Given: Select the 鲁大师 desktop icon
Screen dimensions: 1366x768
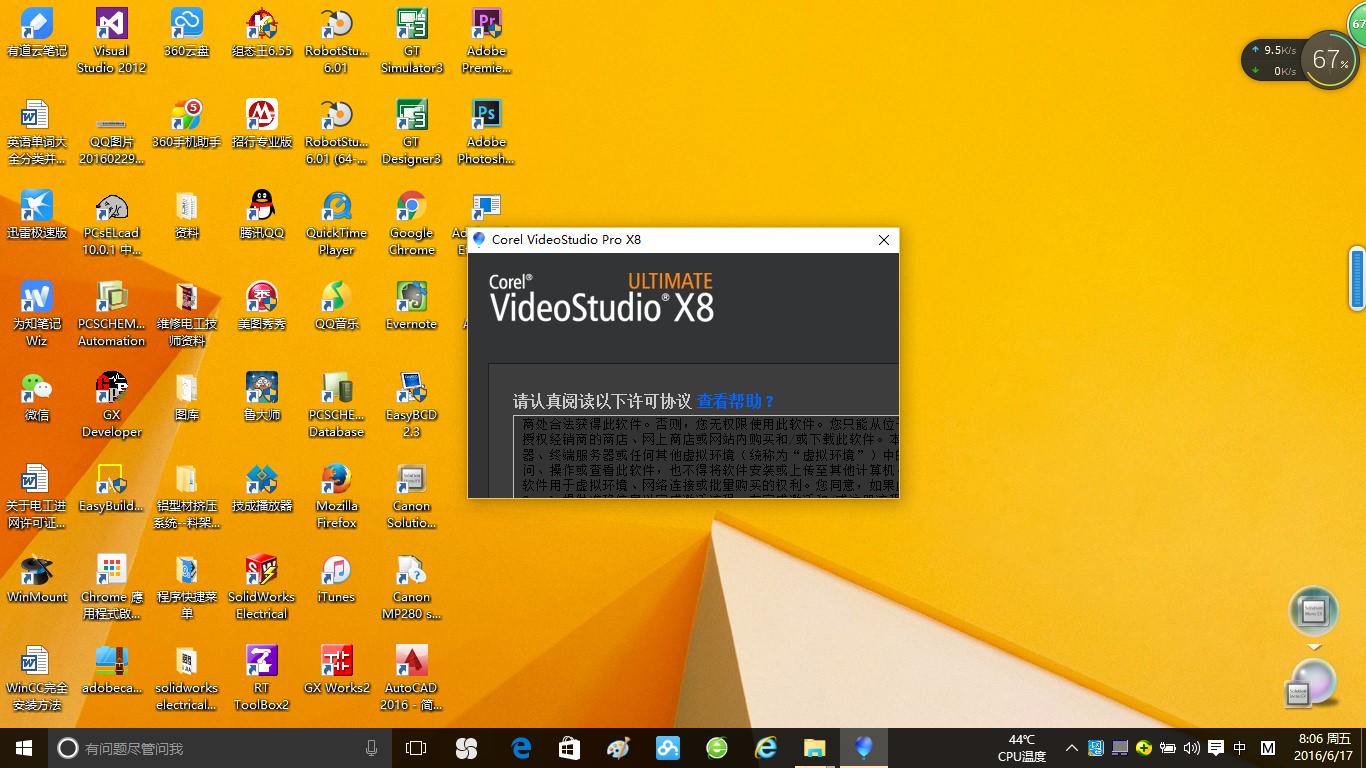Looking at the screenshot, I should coord(262,397).
